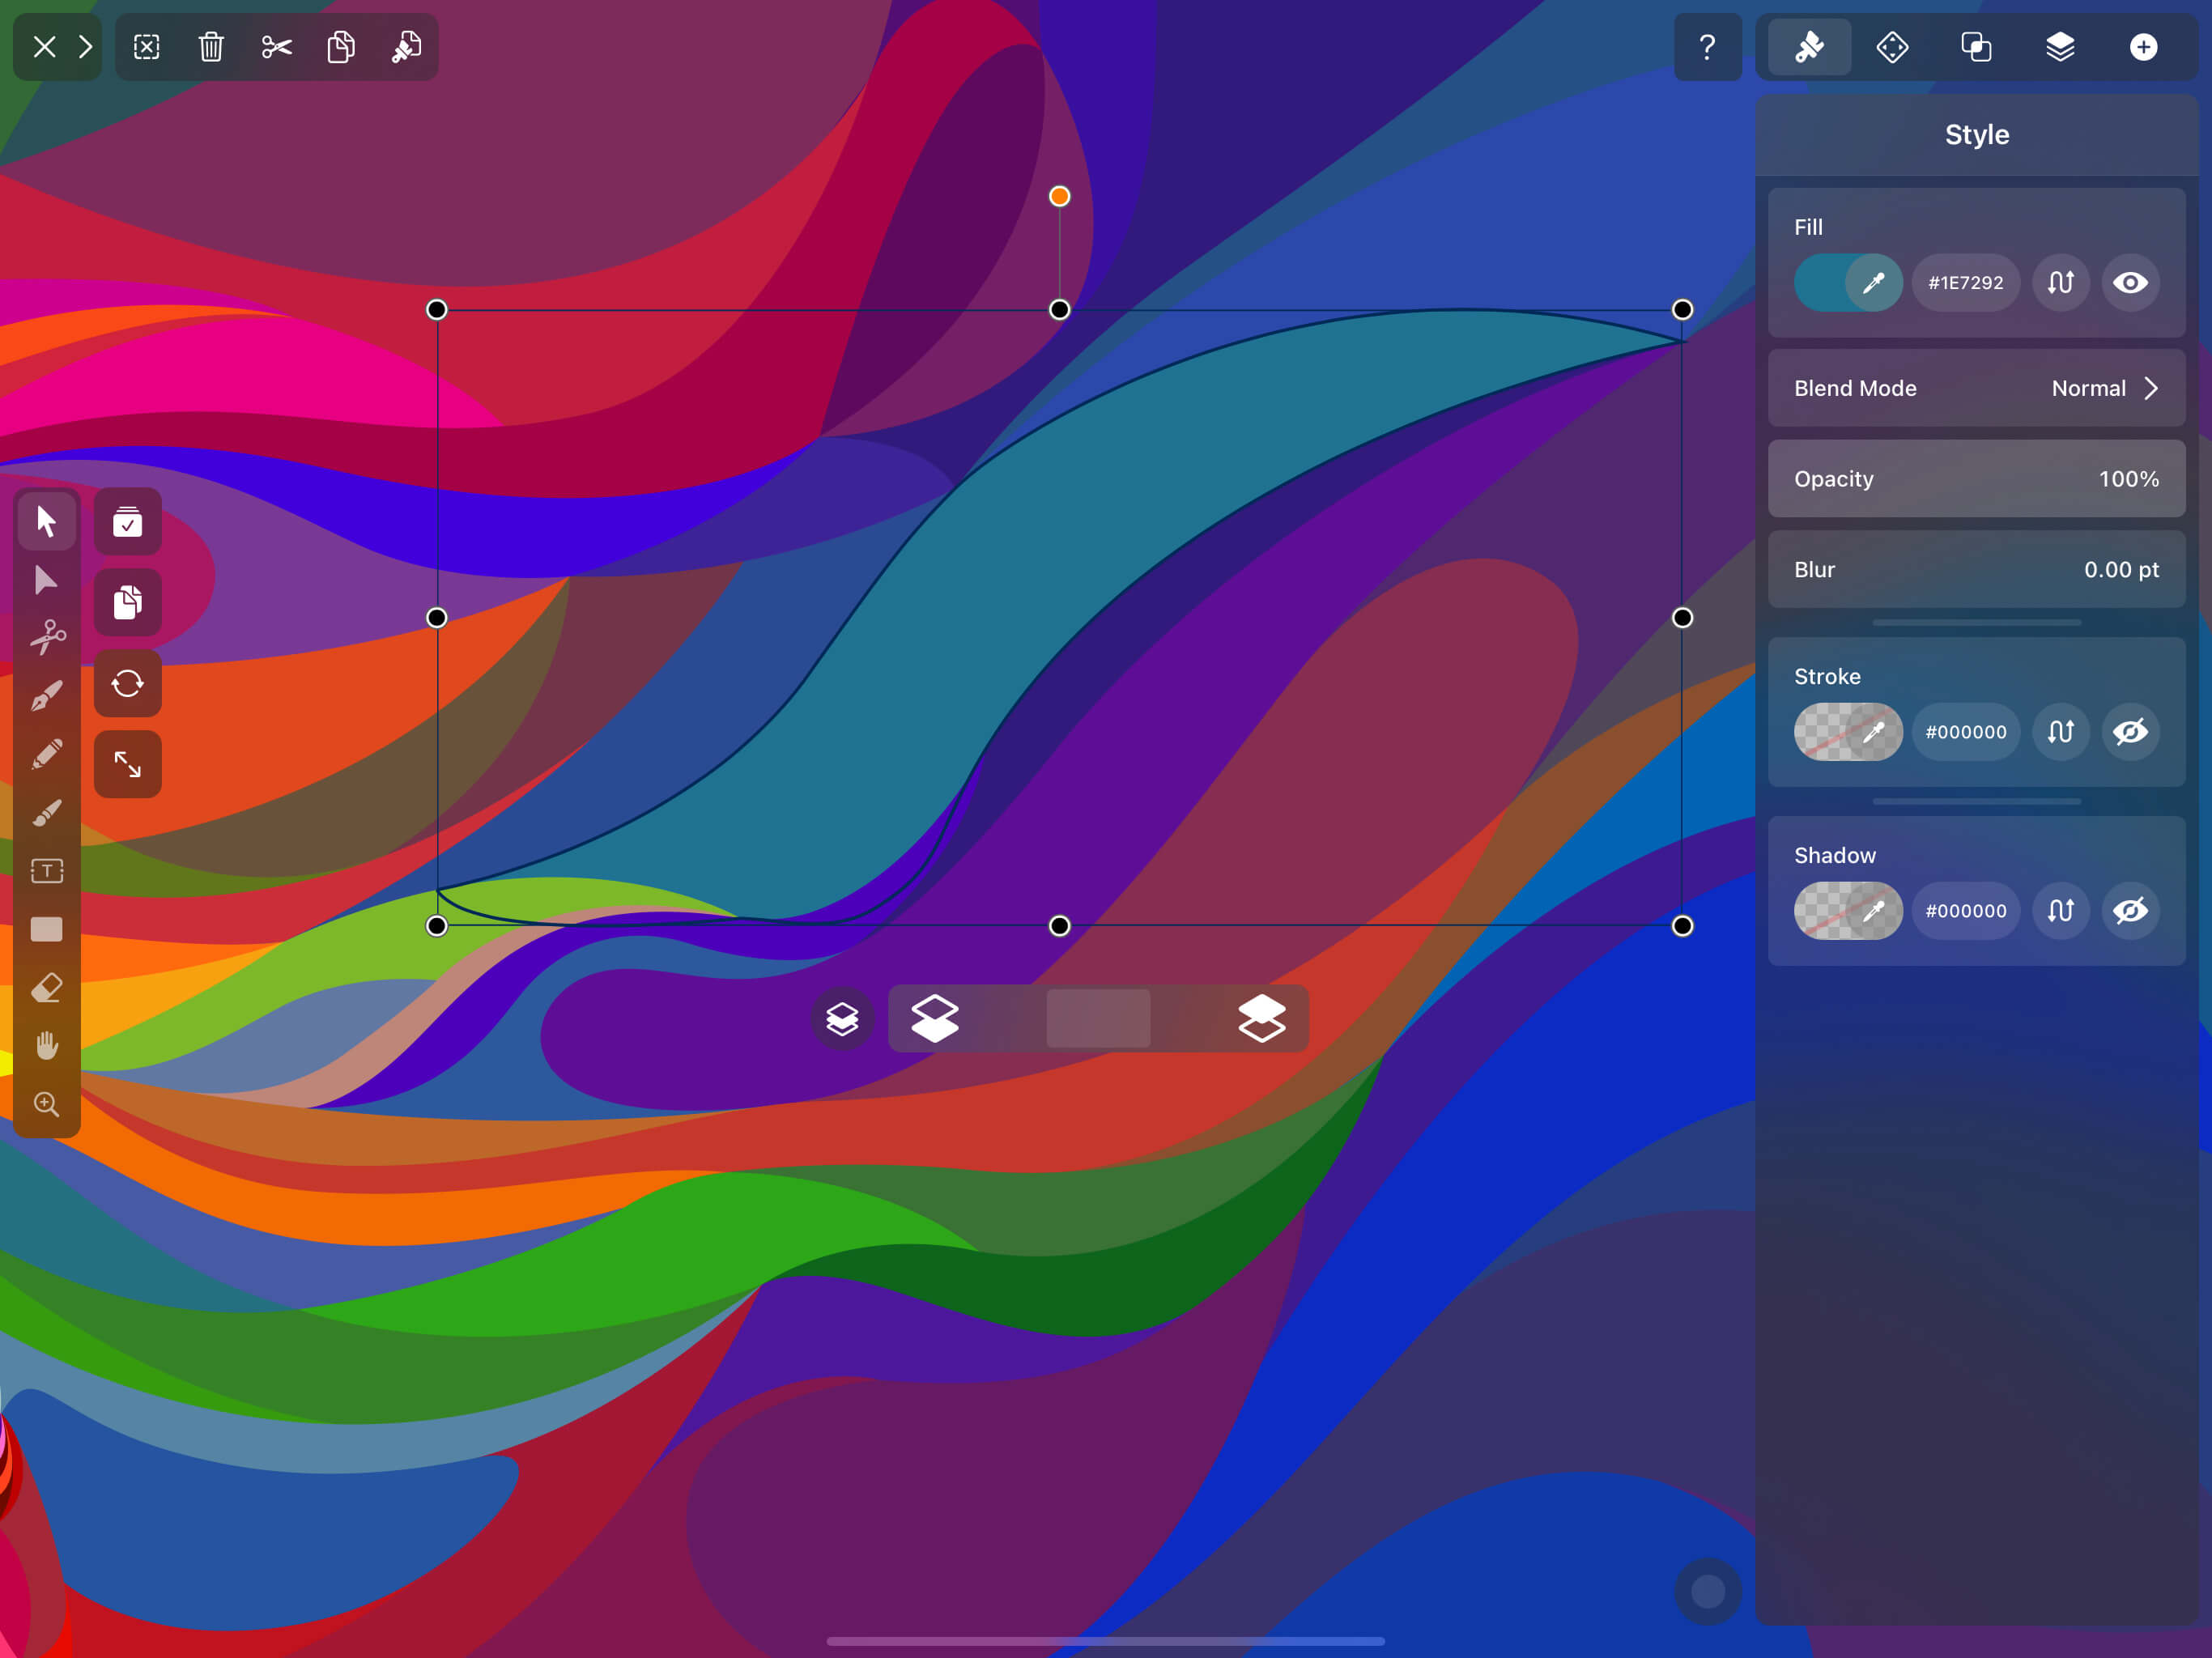This screenshot has width=2212, height=1658.
Task: Bring the object to the front
Action: 1261,1019
